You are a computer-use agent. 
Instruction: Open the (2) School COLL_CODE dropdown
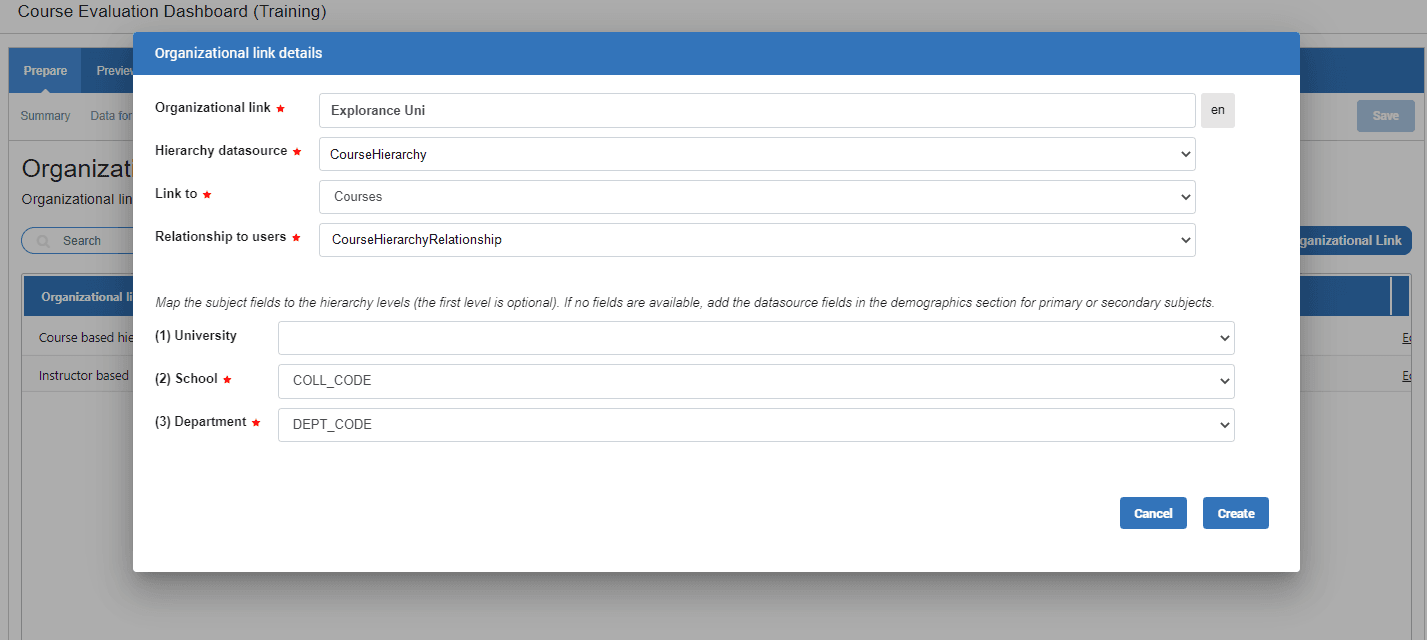756,381
